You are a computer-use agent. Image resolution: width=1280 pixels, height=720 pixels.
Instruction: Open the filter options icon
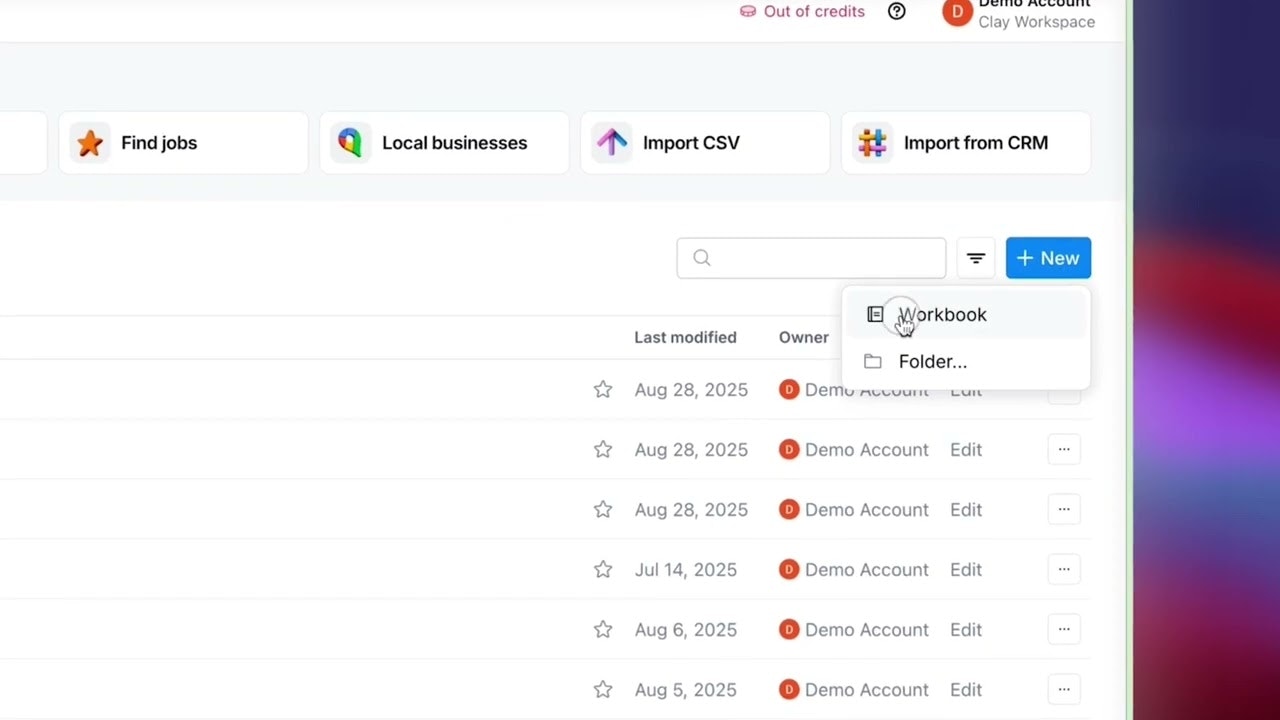tap(976, 258)
